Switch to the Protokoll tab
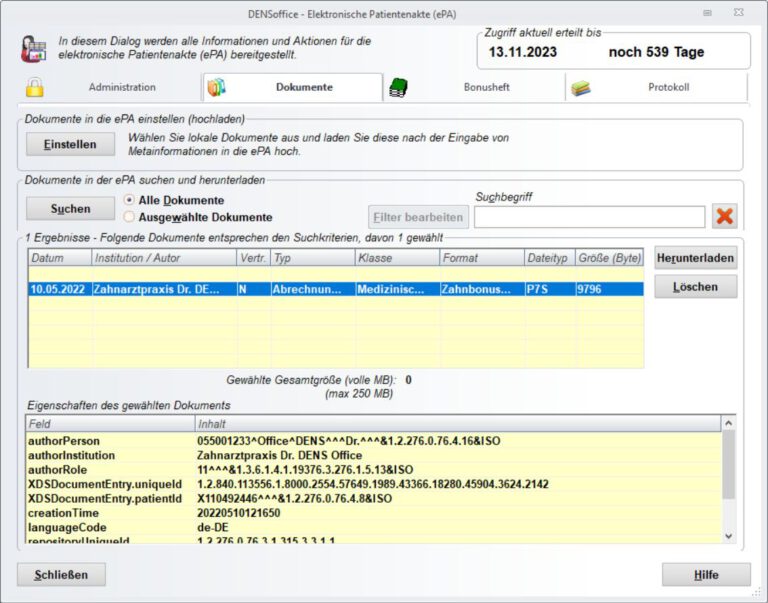The height and width of the screenshot is (603, 768). pyautogui.click(x=657, y=87)
